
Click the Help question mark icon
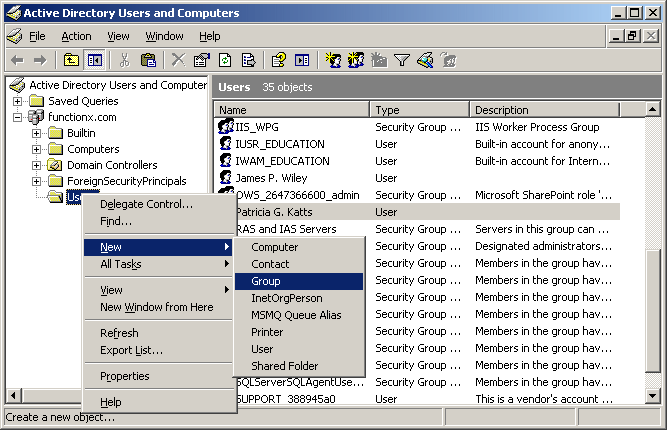tap(279, 60)
